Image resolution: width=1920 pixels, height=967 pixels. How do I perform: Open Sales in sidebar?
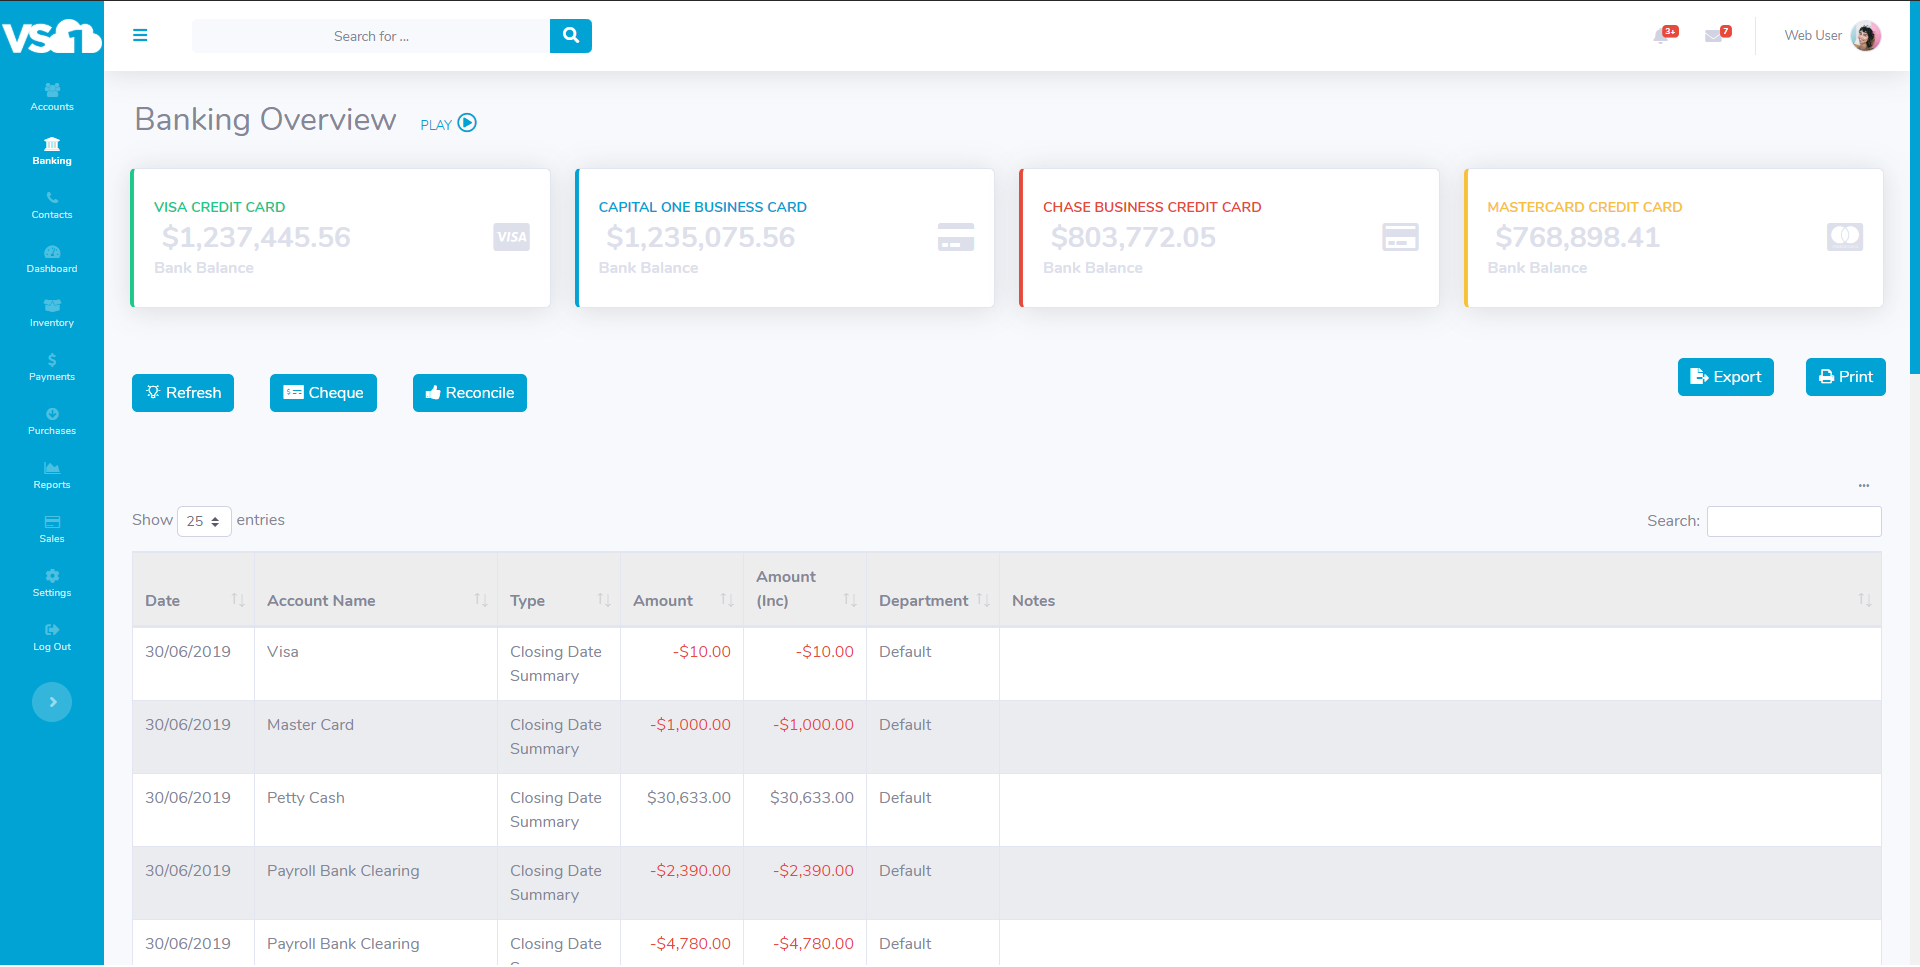pos(52,529)
